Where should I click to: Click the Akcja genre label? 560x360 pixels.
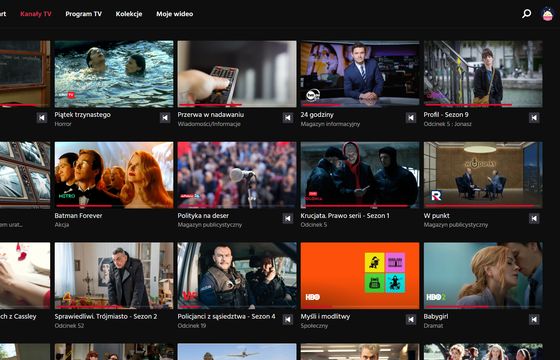click(x=62, y=225)
